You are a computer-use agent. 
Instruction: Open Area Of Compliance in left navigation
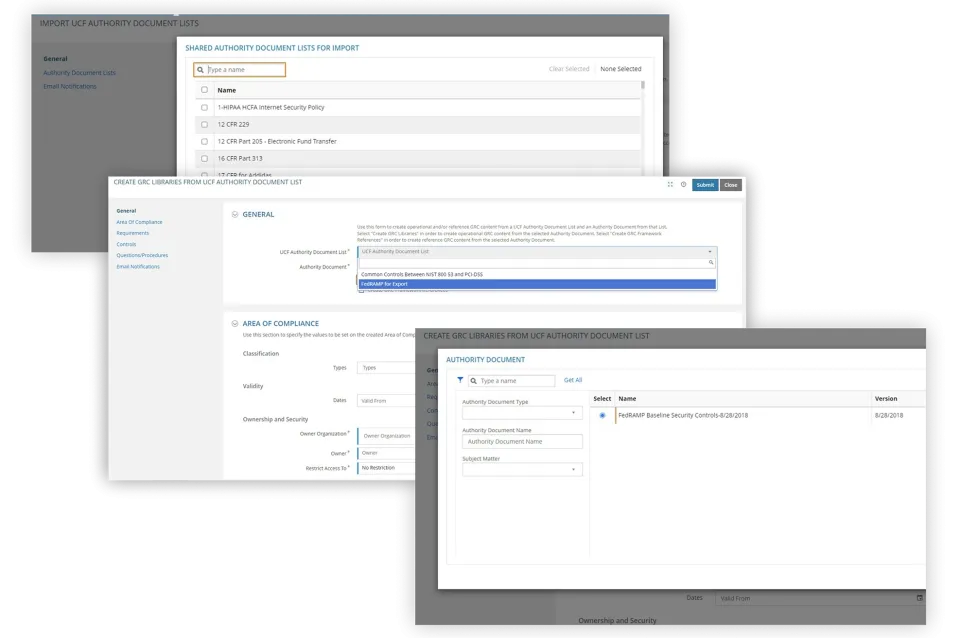[x=139, y=222]
